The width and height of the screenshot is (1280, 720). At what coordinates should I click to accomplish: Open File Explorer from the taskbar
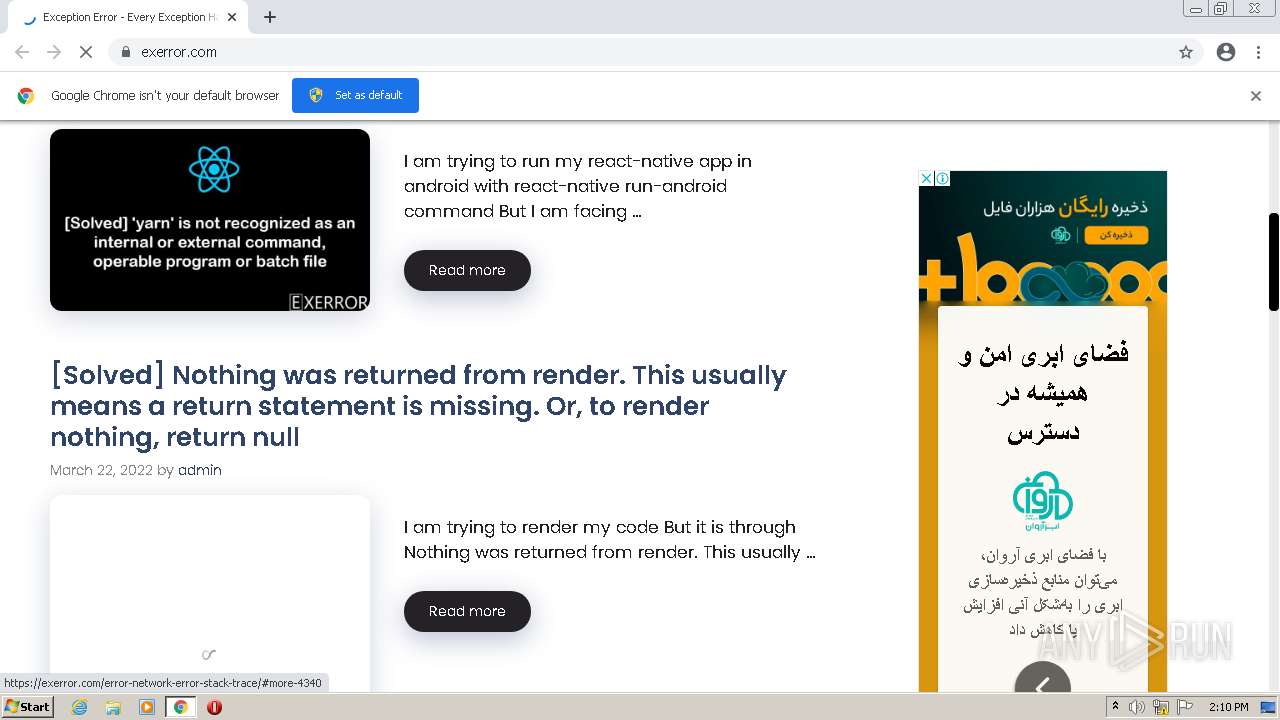coord(113,707)
